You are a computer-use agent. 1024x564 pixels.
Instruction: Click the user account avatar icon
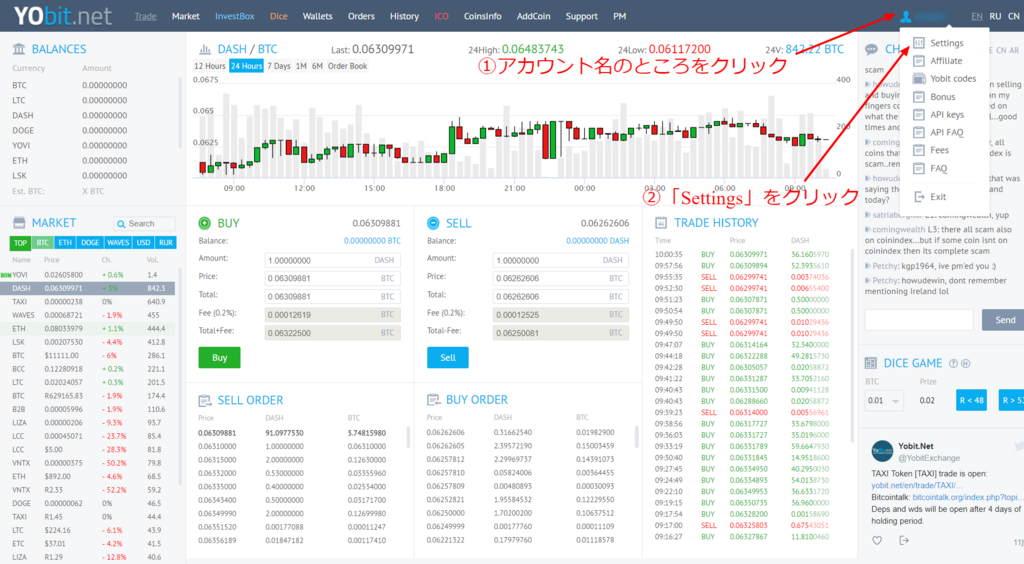(906, 17)
